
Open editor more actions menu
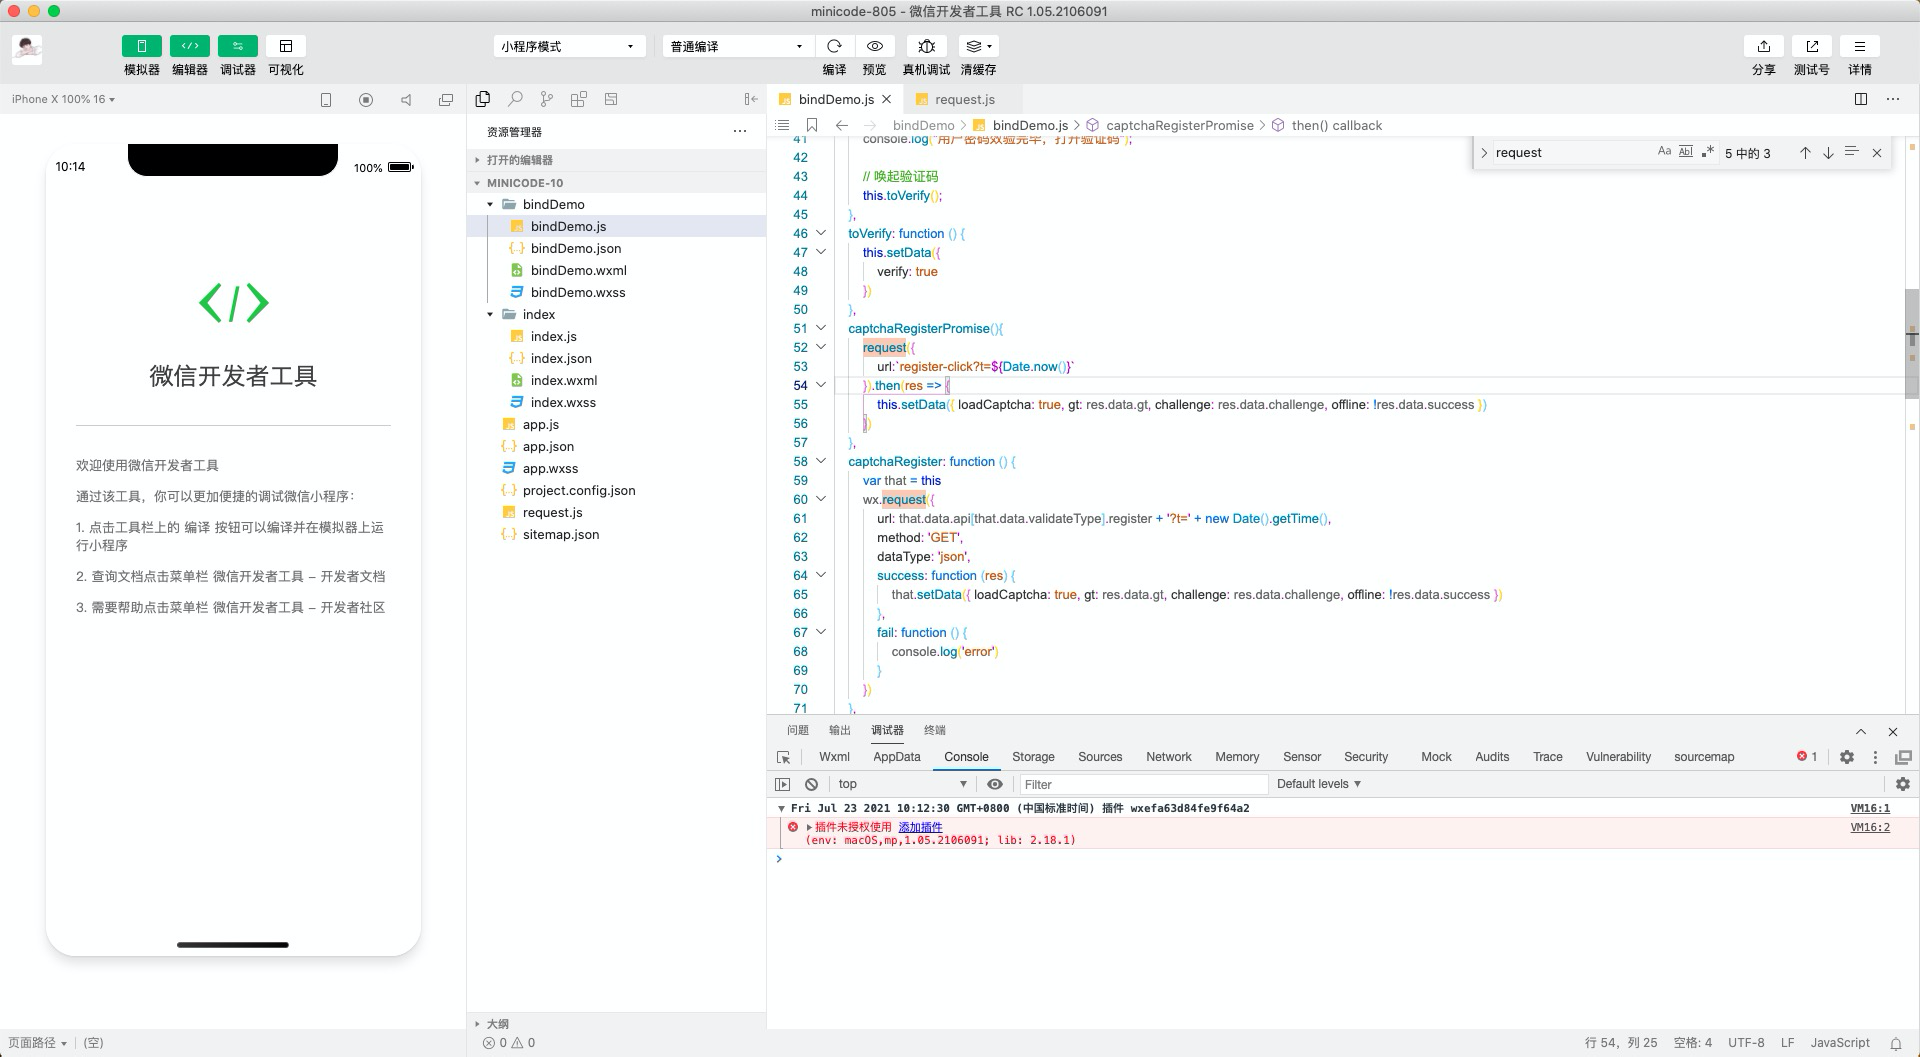[x=1893, y=99]
